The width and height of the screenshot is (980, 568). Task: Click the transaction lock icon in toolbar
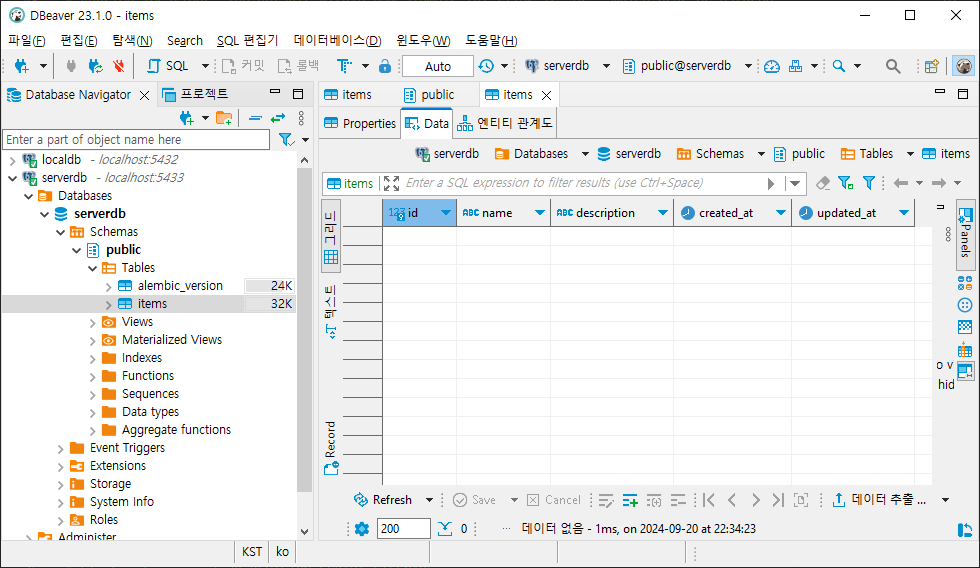(385, 66)
